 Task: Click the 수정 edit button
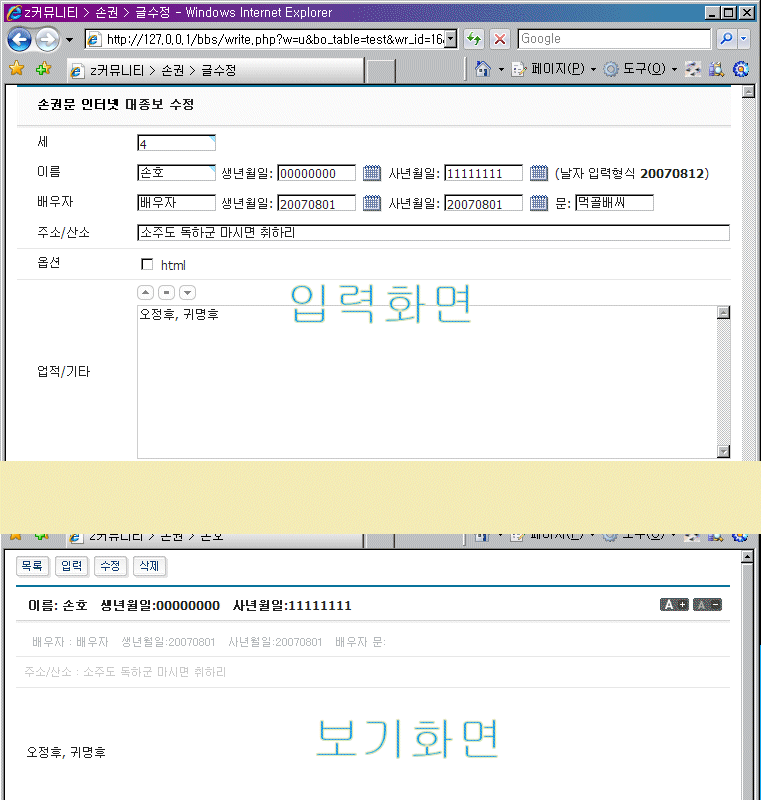pyautogui.click(x=110, y=566)
